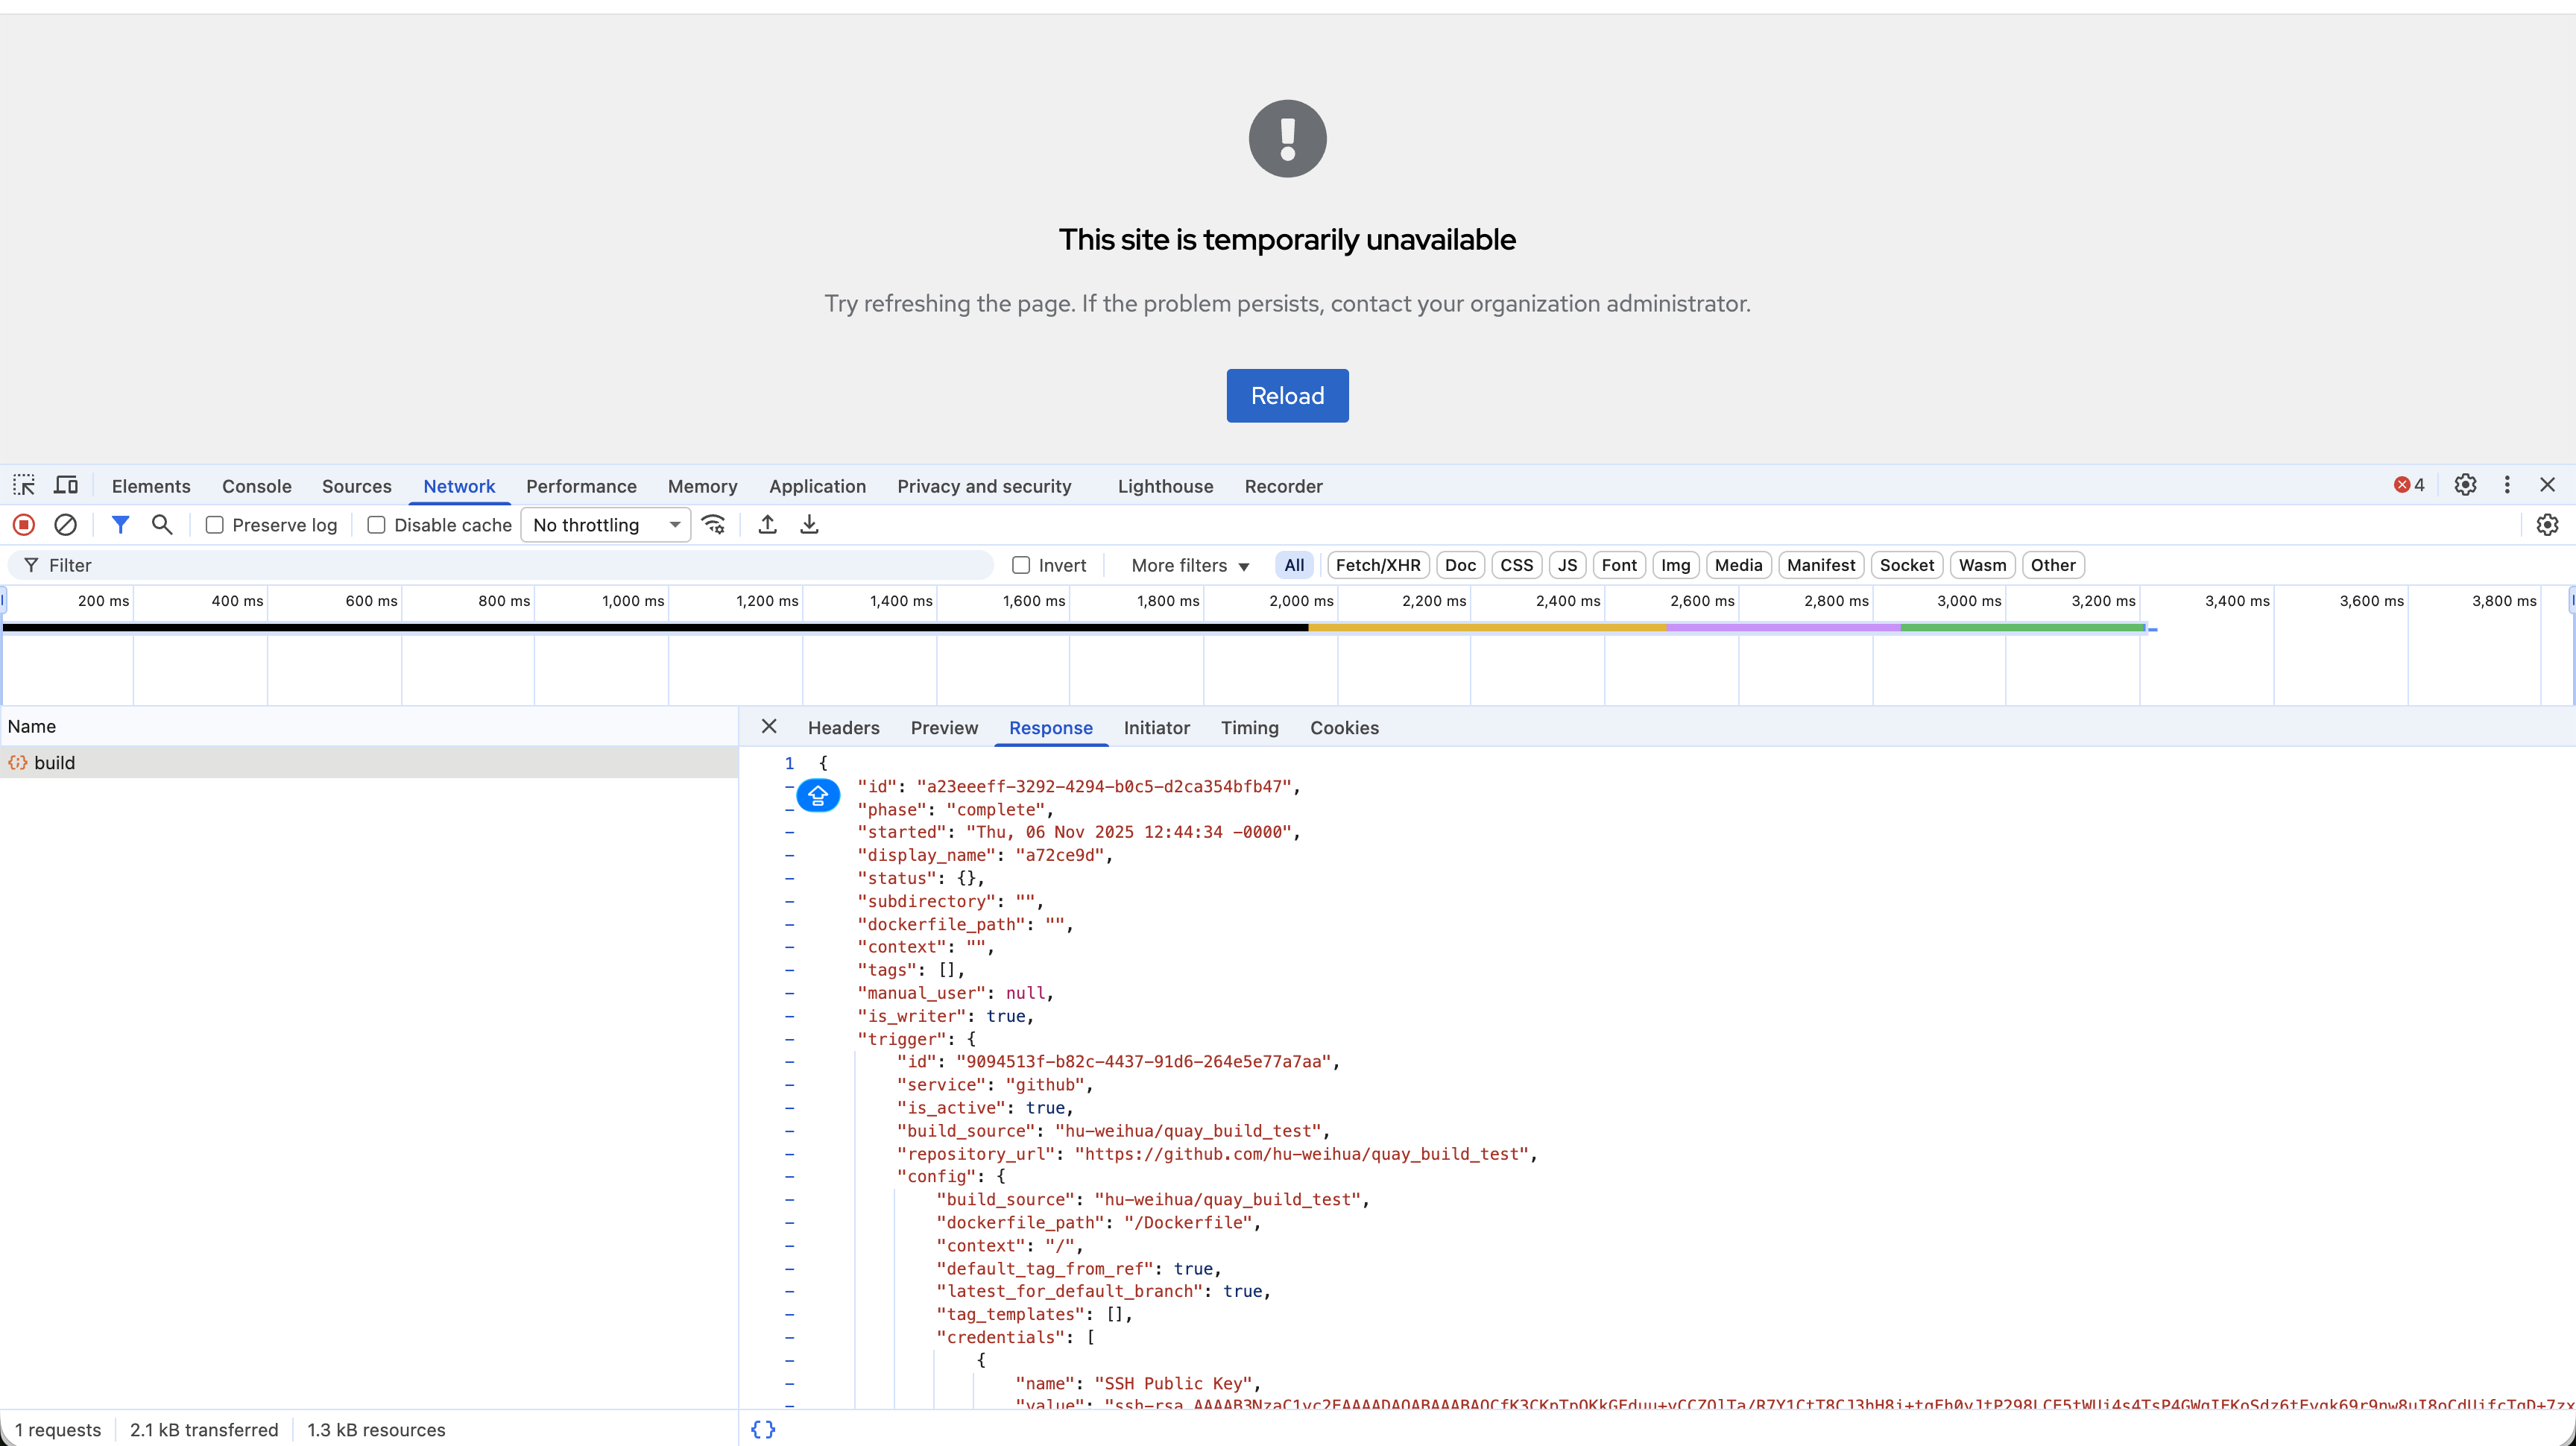Click the export HAR download icon
The height and width of the screenshot is (1446, 2576).
[810, 525]
